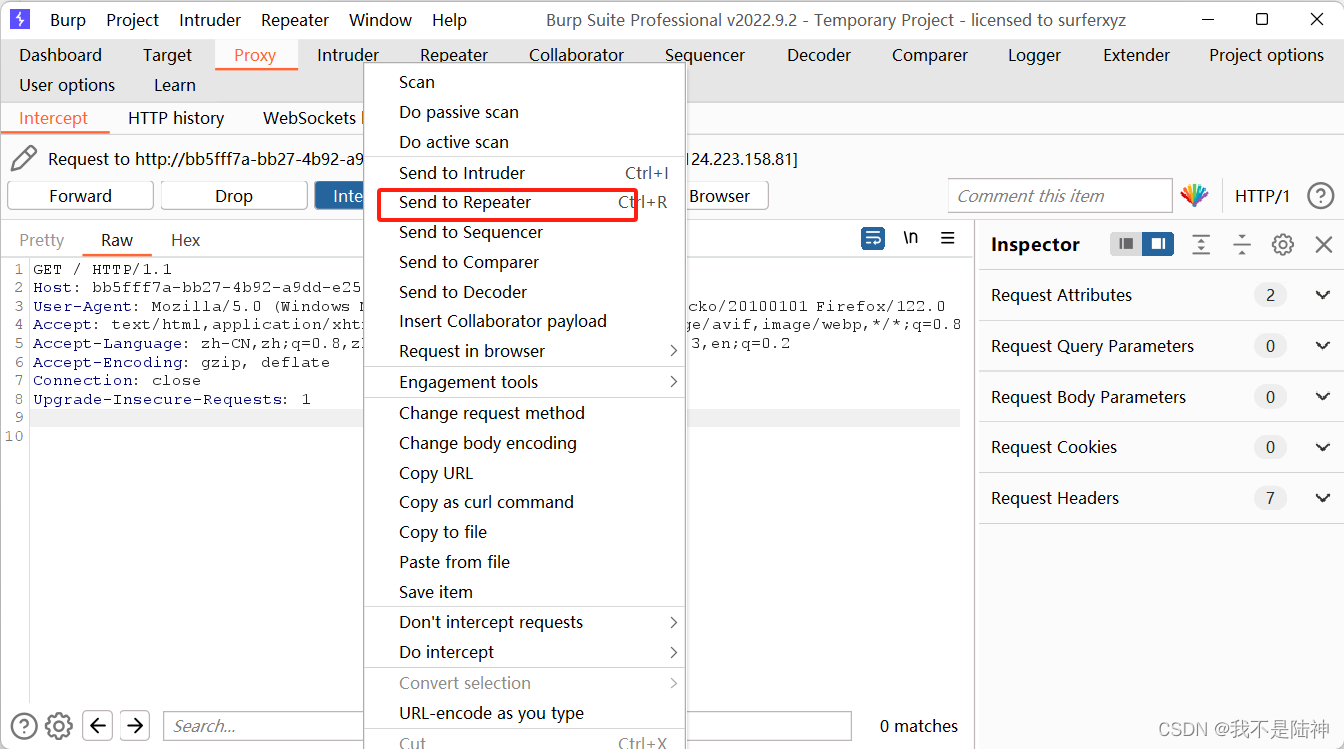Click the Inspector expand all sections icon
Viewport: 1344px width, 749px height.
[1201, 244]
